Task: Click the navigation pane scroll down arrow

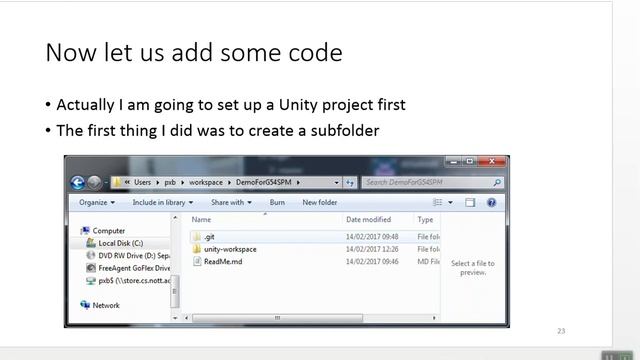Action: click(175, 318)
